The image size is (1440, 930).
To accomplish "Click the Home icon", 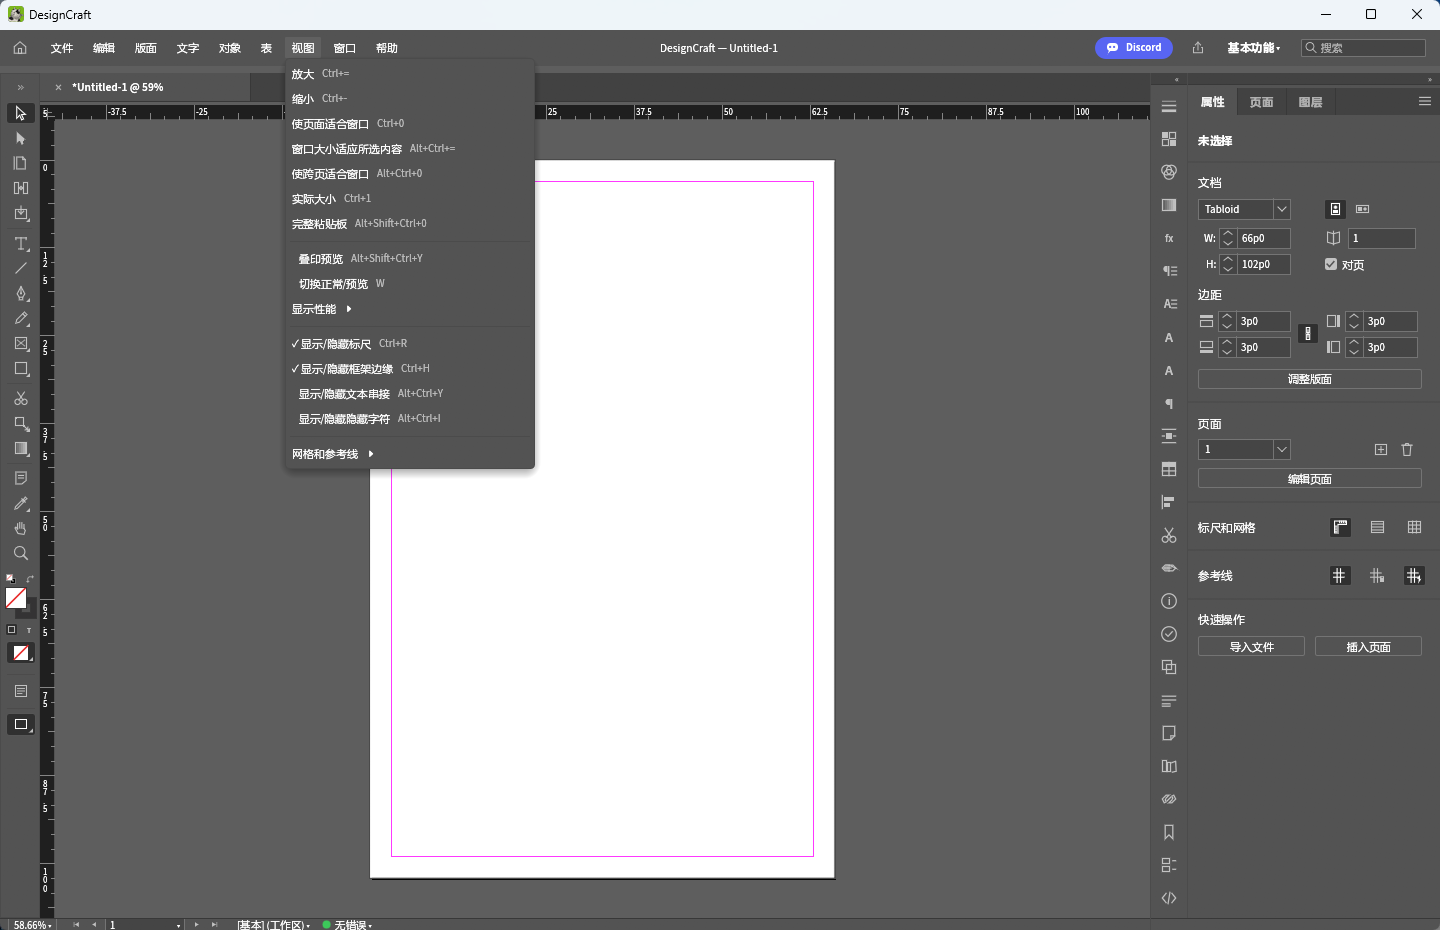I will pyautogui.click(x=20, y=48).
